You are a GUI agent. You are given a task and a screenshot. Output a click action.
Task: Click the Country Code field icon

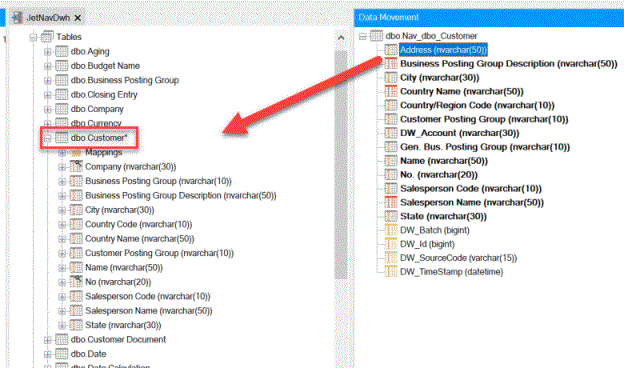[76, 224]
